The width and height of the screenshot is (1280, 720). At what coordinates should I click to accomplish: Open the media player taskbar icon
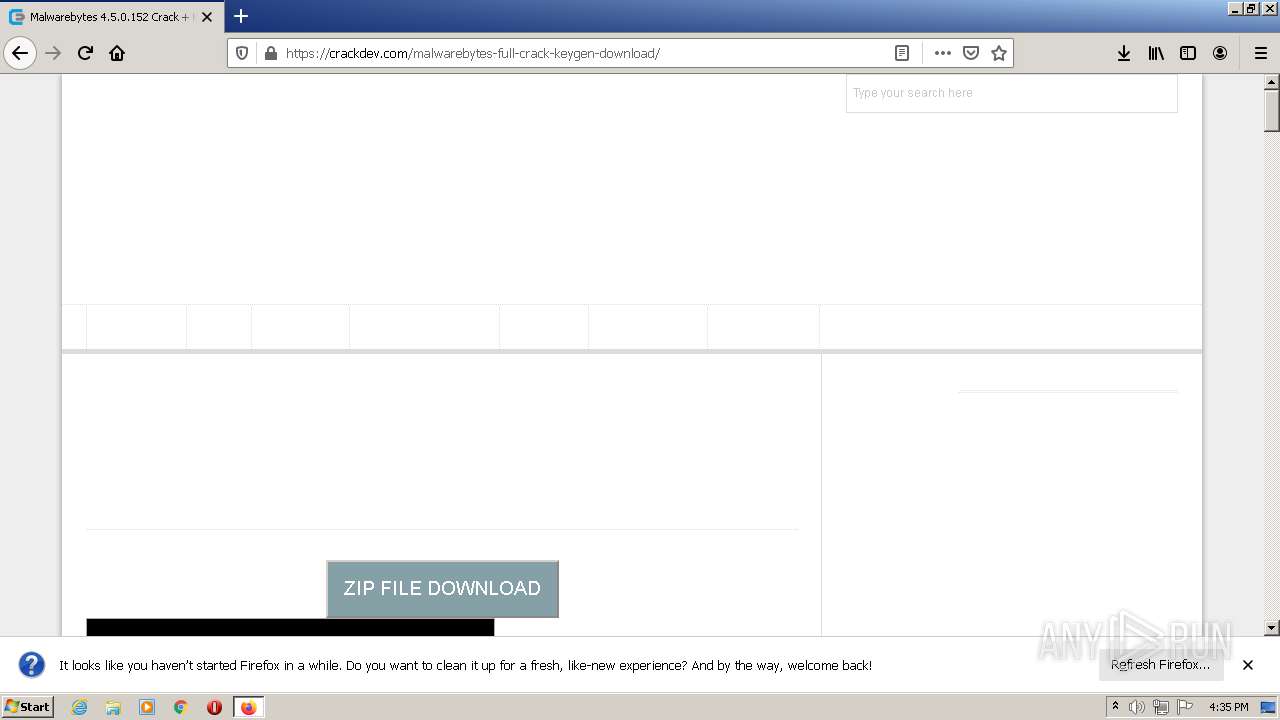147,707
